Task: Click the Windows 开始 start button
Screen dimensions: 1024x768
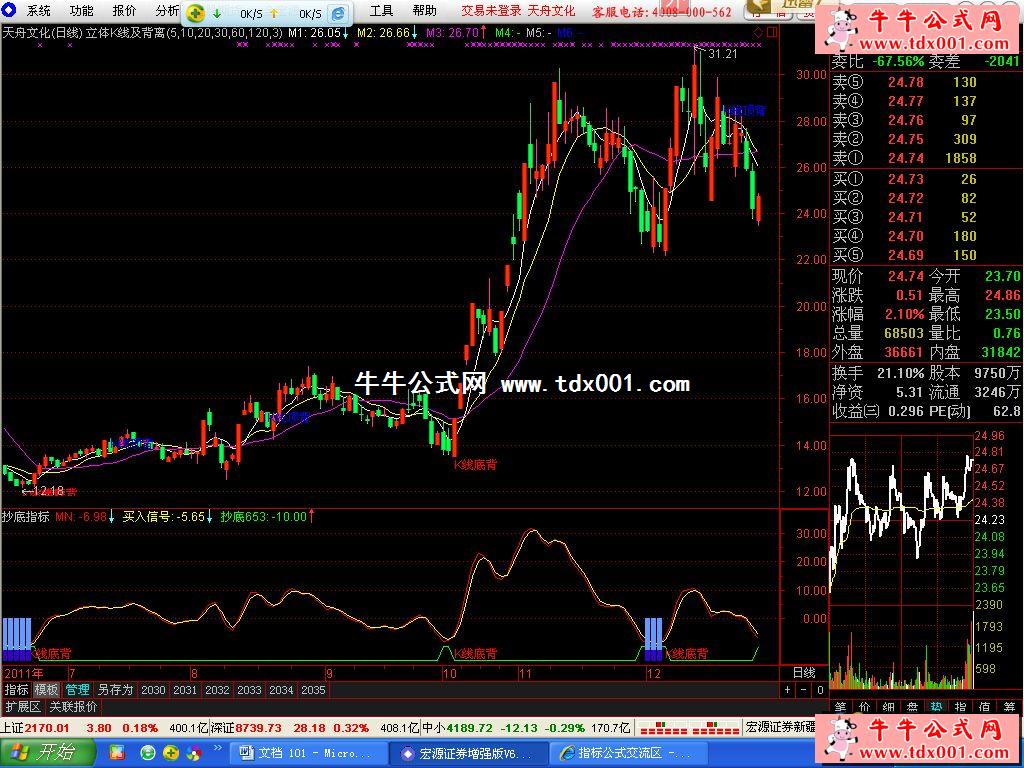Action: pyautogui.click(x=47, y=752)
